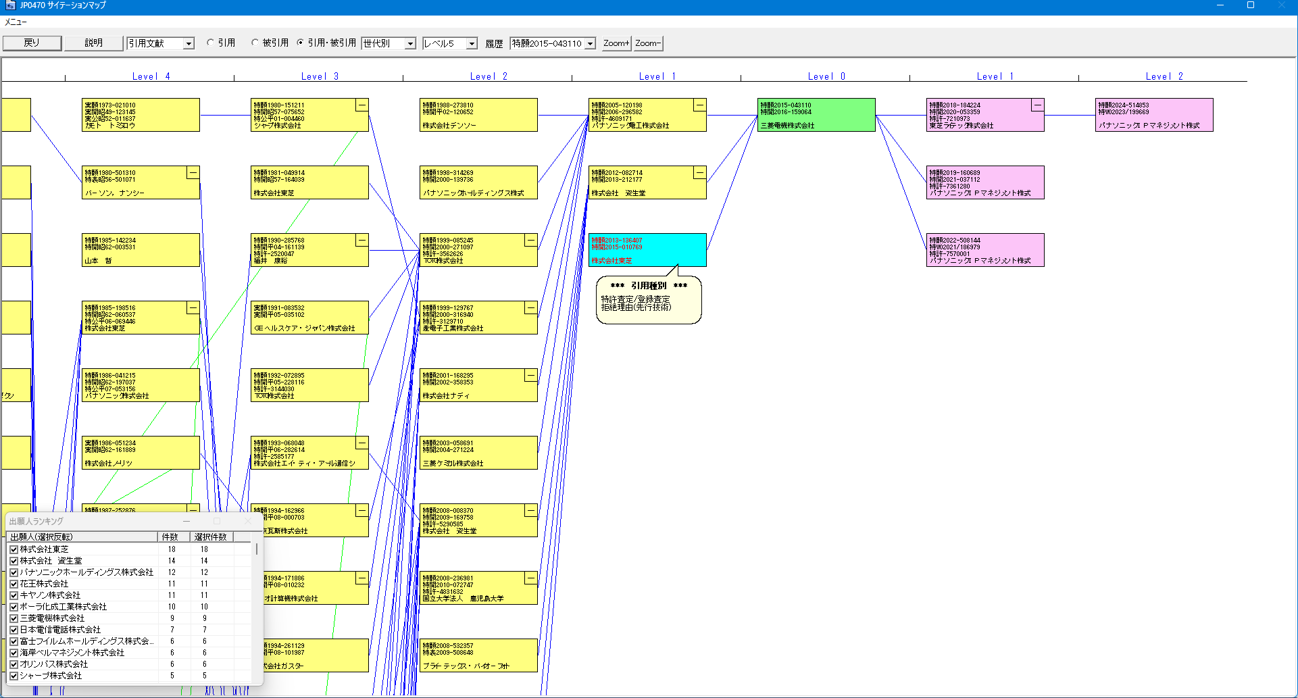Screen dimensions: 1298x698
Task: Click the 引用種別 tooltip balloon
Action: [x=649, y=298]
